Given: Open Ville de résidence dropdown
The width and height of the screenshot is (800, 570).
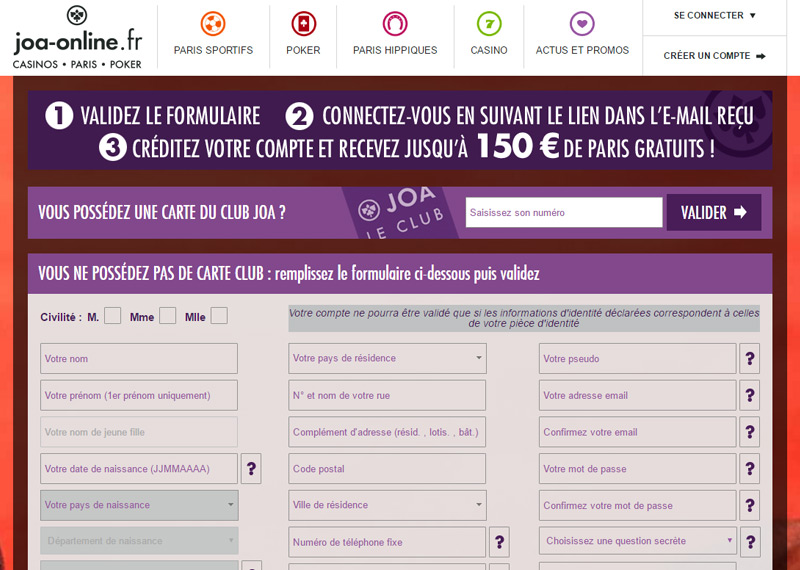Looking at the screenshot, I should point(387,505).
